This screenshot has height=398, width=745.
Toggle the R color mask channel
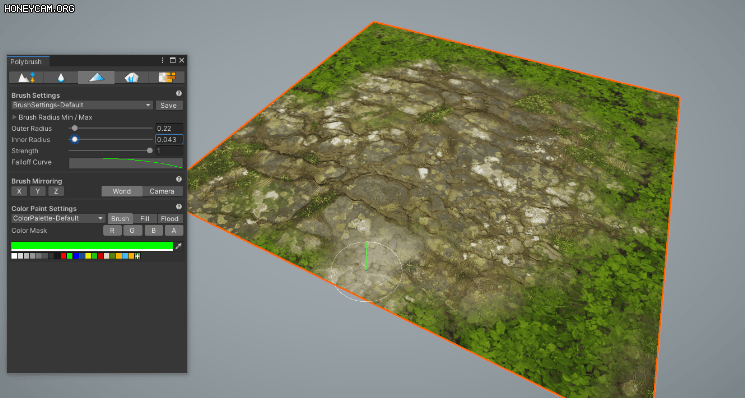click(112, 231)
